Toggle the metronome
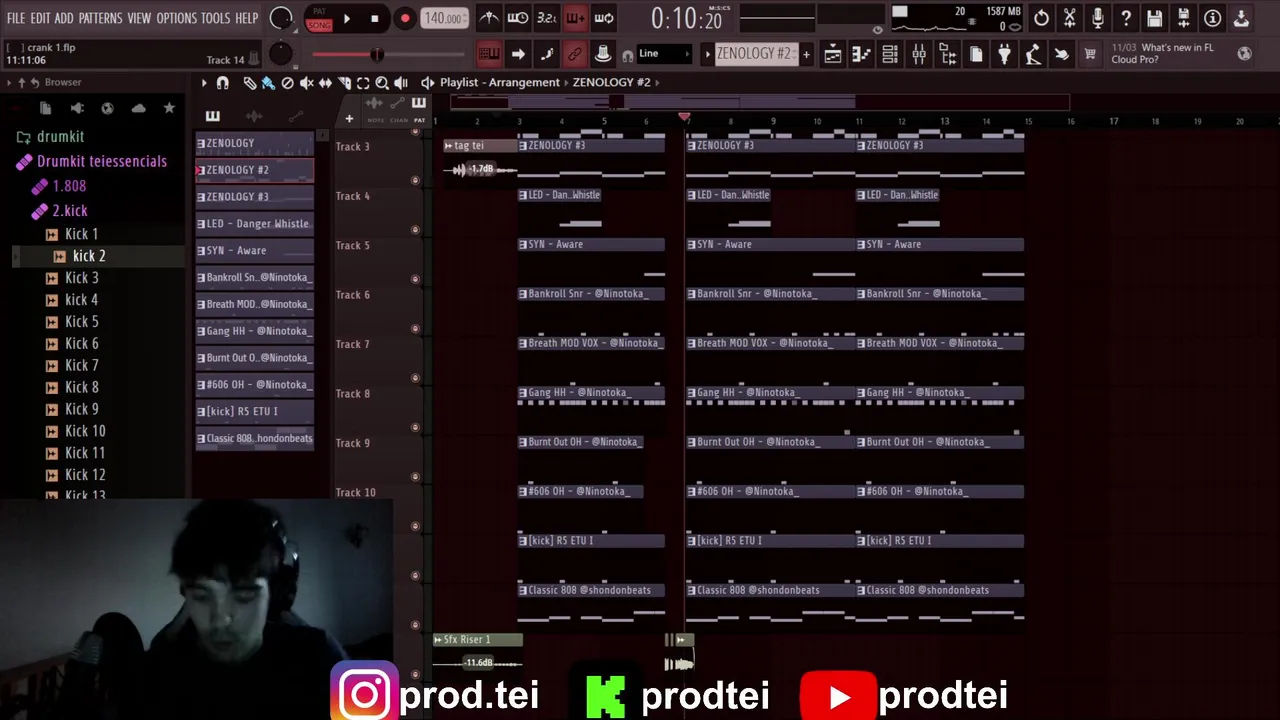Image resolution: width=1280 pixels, height=720 pixels. pos(489,18)
